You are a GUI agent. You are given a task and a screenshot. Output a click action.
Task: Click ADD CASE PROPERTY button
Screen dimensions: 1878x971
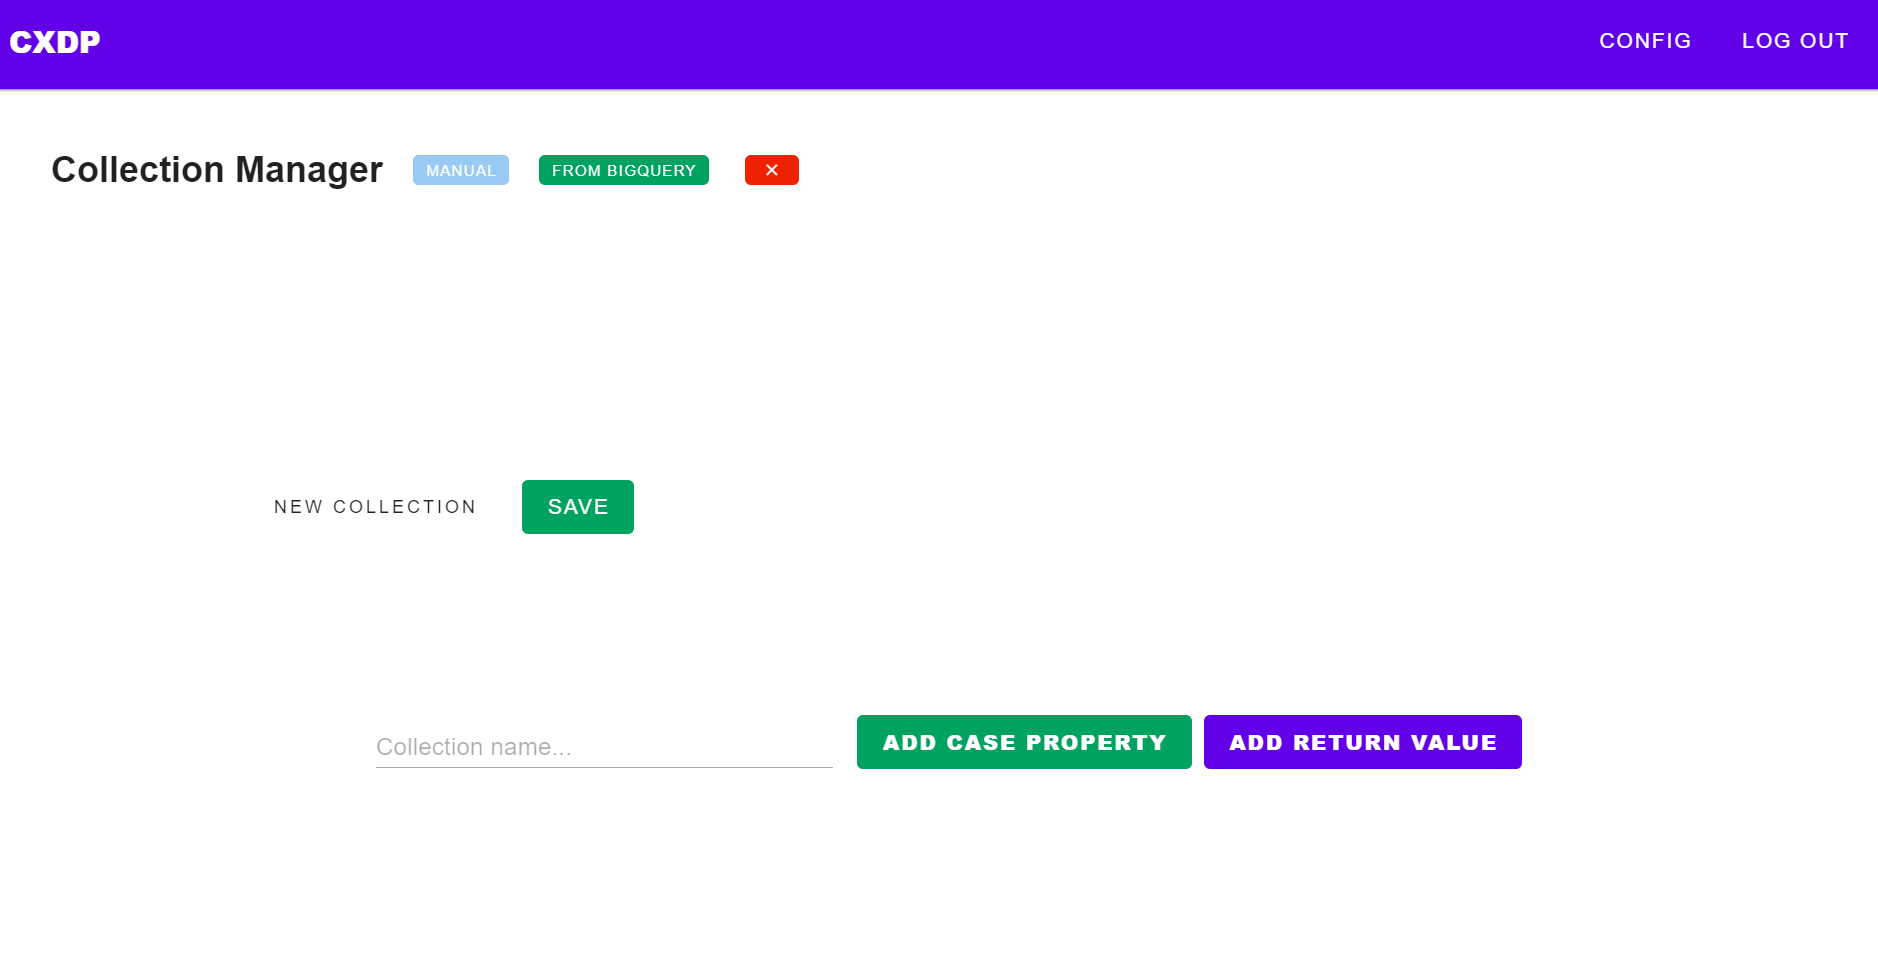click(x=1023, y=742)
